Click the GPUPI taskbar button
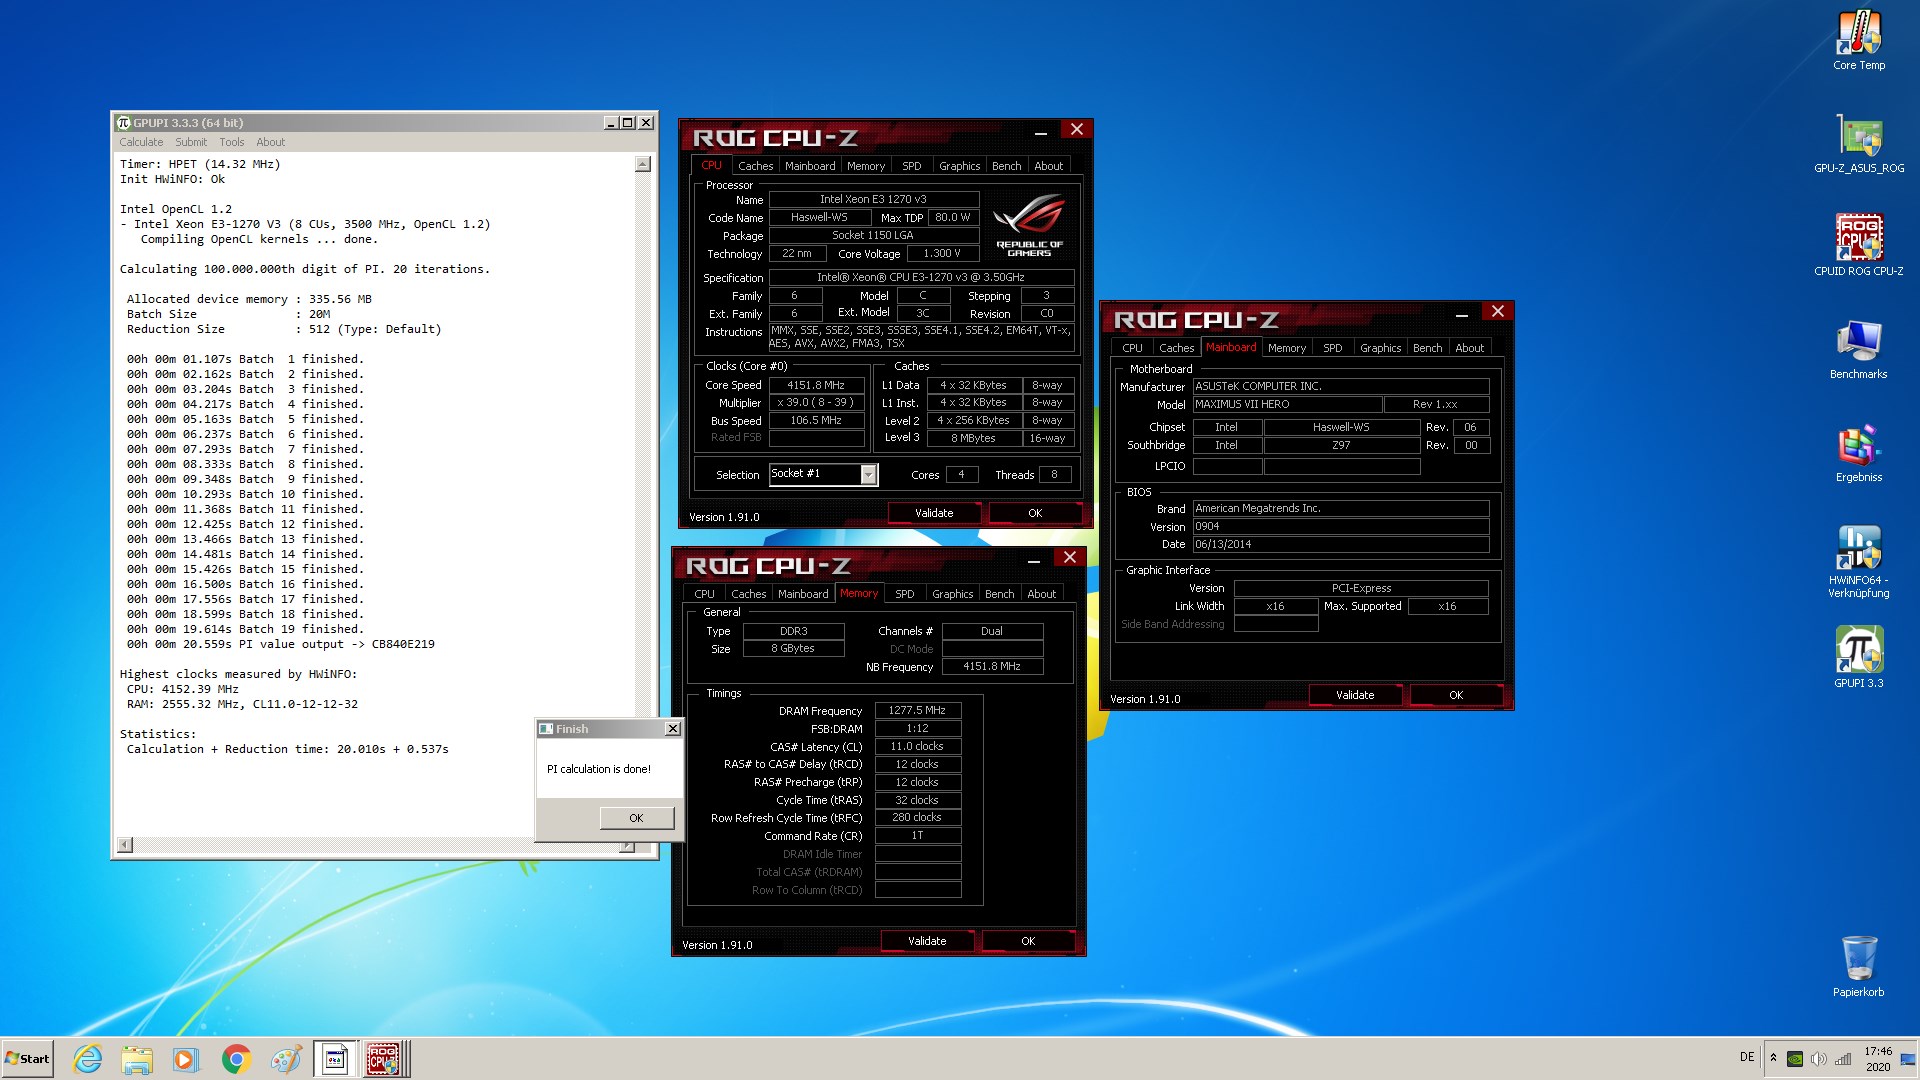1920x1080 pixels. tap(335, 1059)
